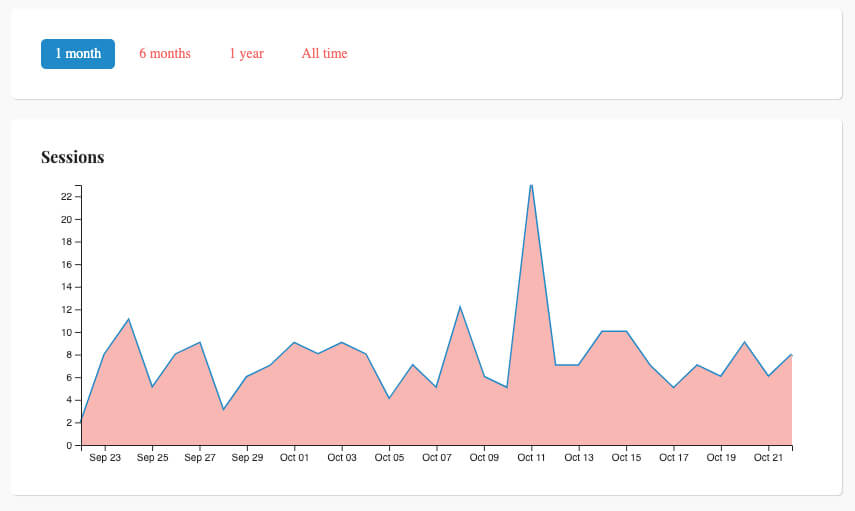Screen dimensions: 855x511
Task: Click the Oct 09 x-axis label
Action: click(x=484, y=458)
